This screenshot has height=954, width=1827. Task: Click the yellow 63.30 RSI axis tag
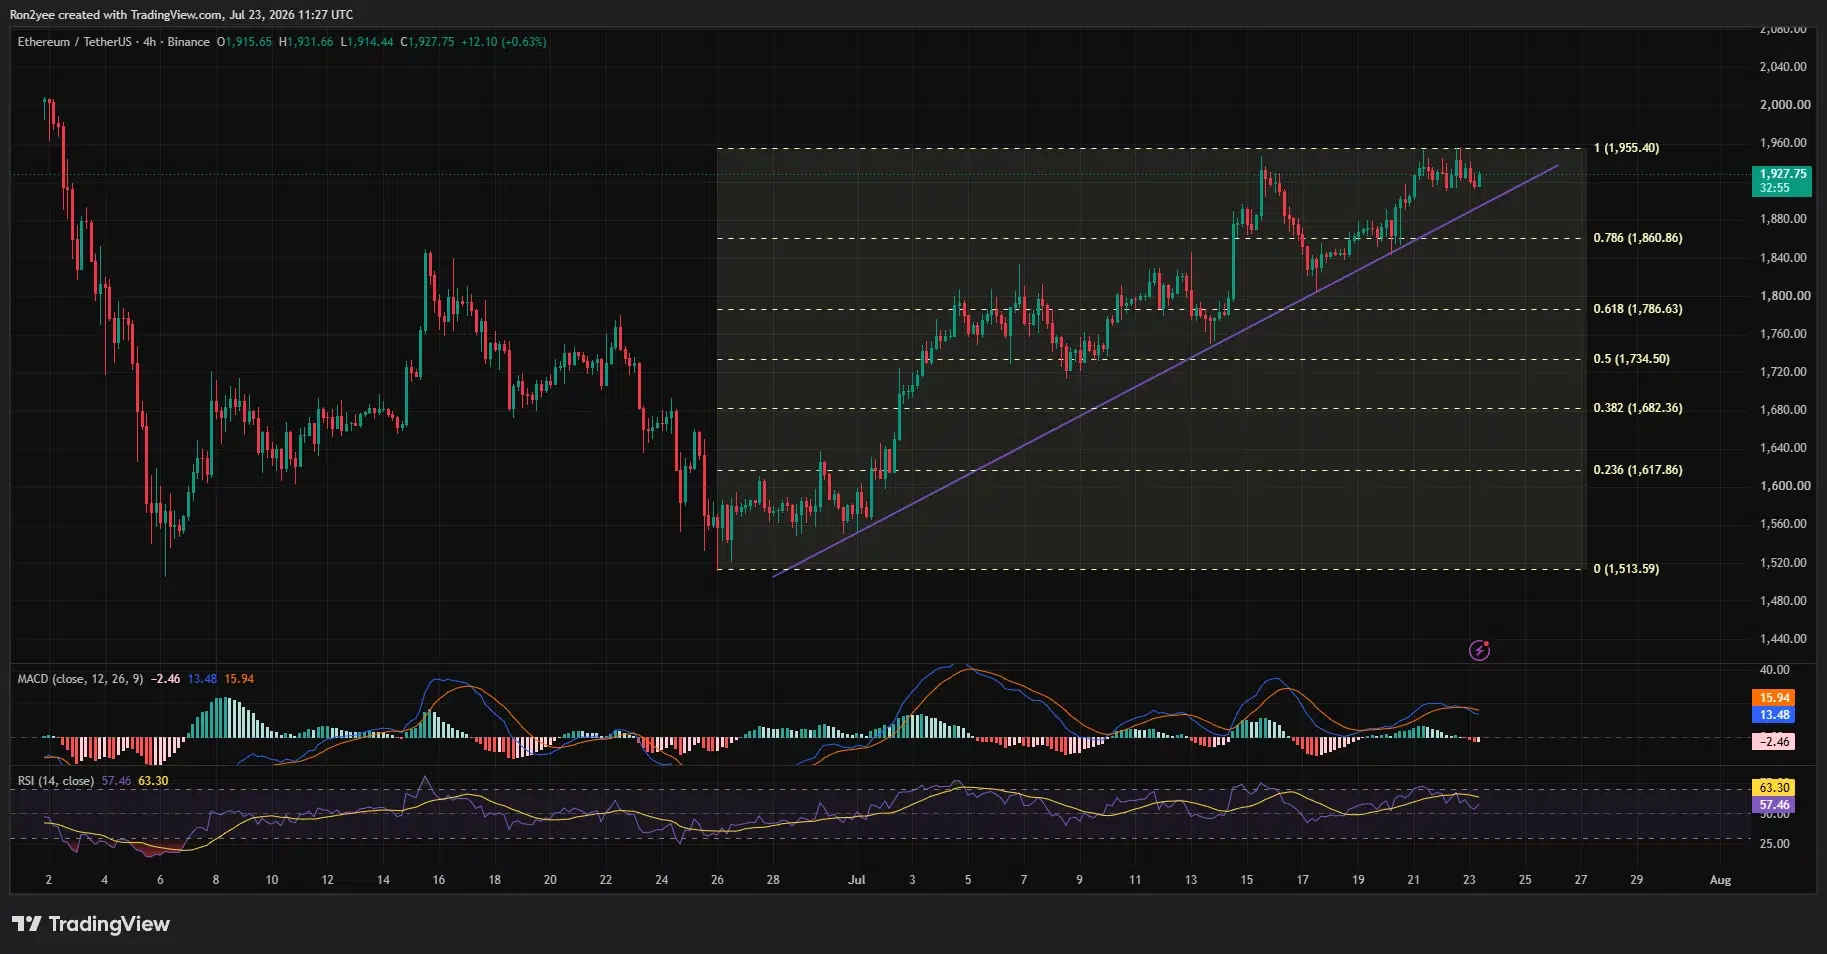[x=1774, y=788]
